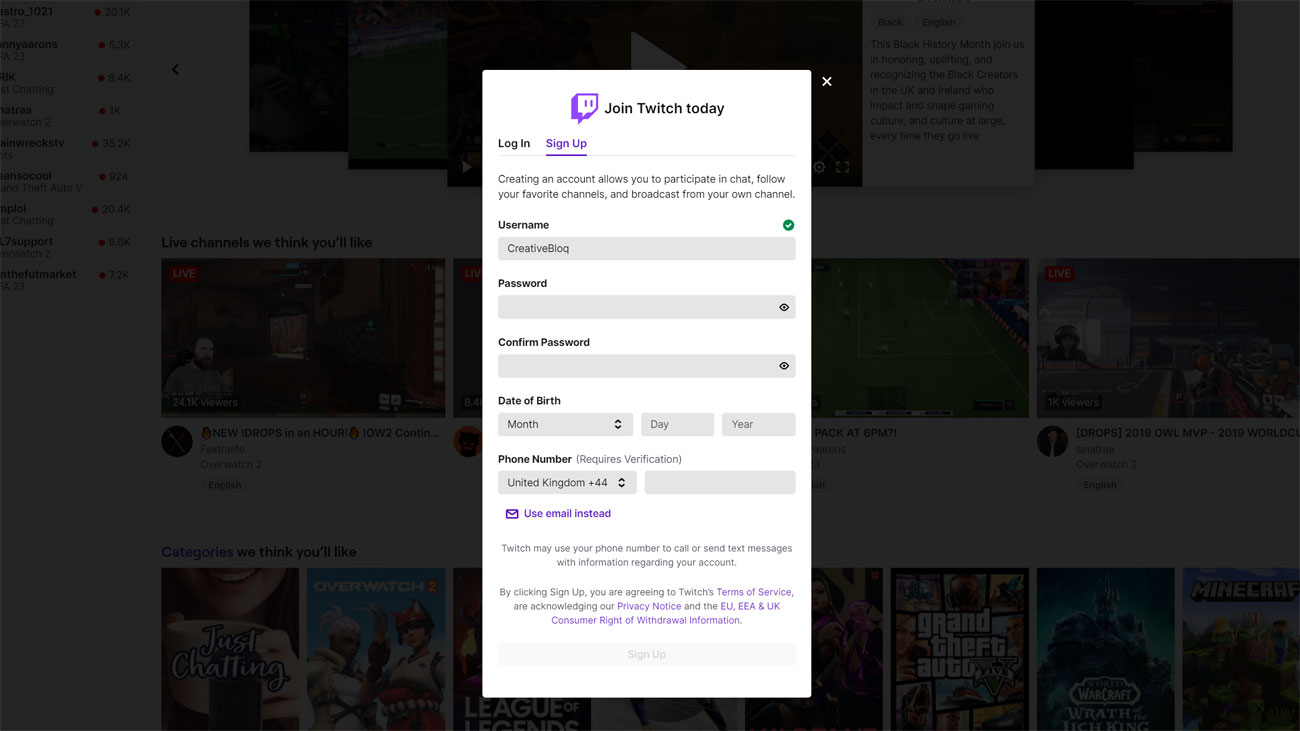Click the Sign Up submit button
This screenshot has width=1300, height=731.
[647, 654]
